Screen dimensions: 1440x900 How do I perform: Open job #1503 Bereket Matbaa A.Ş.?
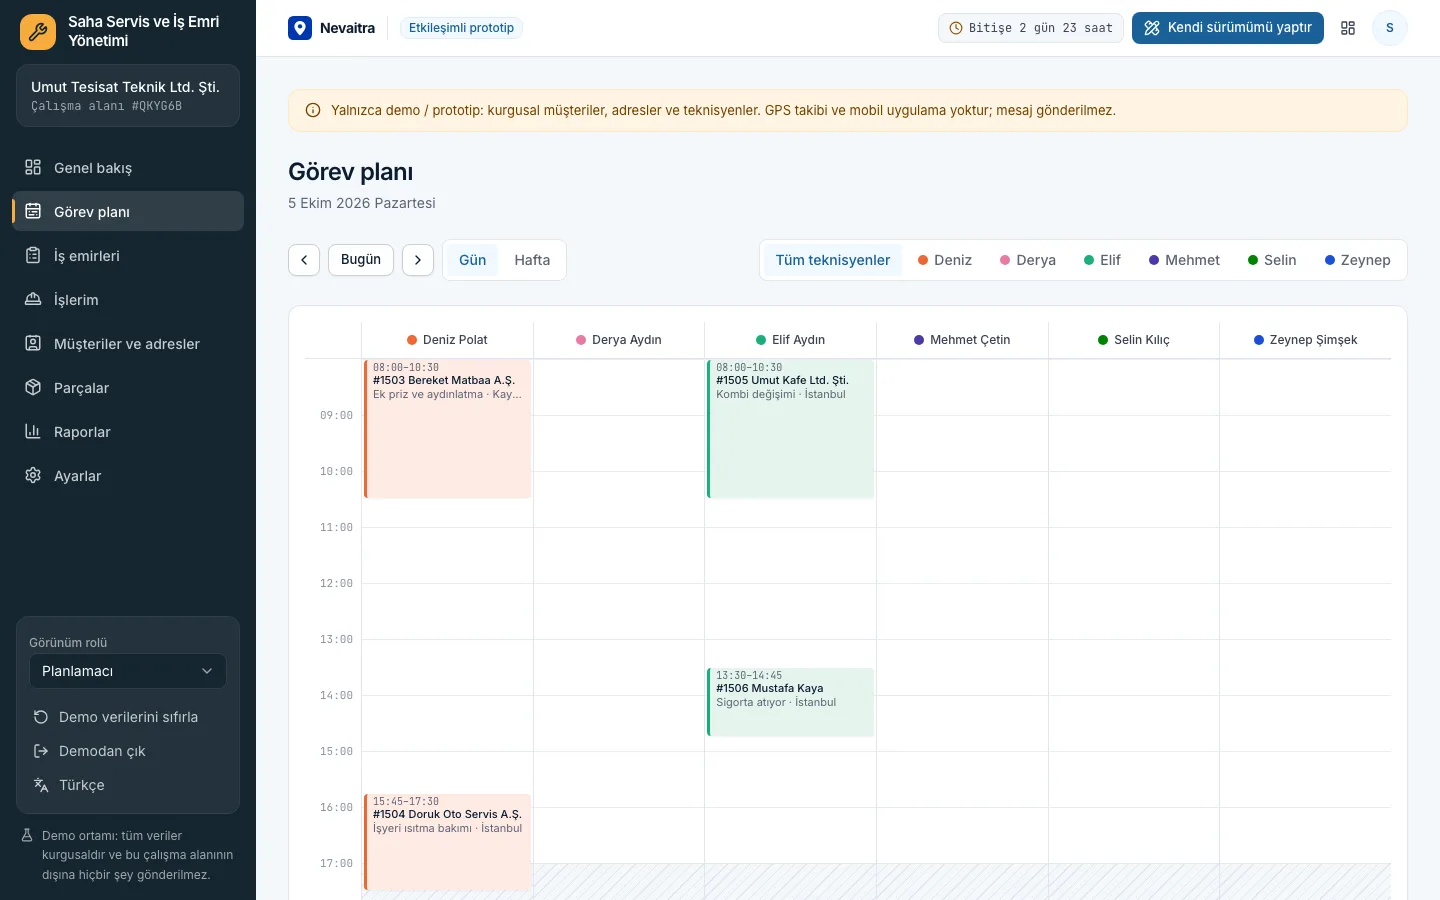(x=447, y=429)
